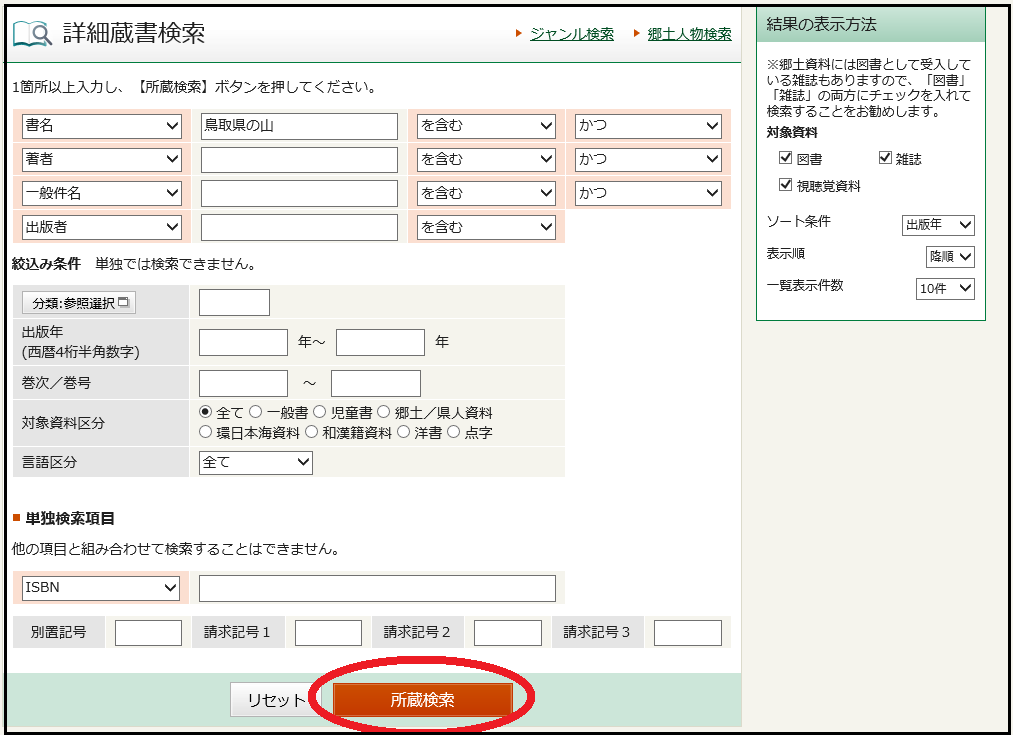
Task: Click the 絞込み条件 label
Action: click(47, 264)
